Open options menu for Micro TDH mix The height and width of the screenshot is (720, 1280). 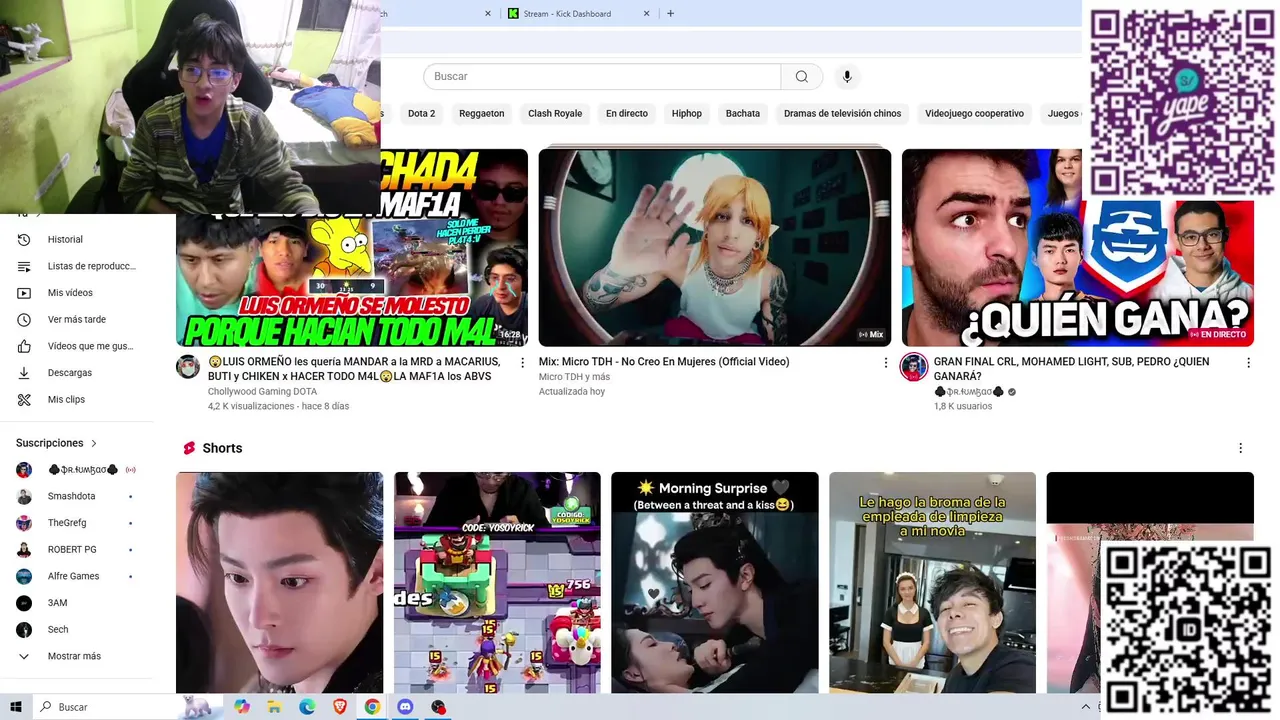click(x=885, y=363)
